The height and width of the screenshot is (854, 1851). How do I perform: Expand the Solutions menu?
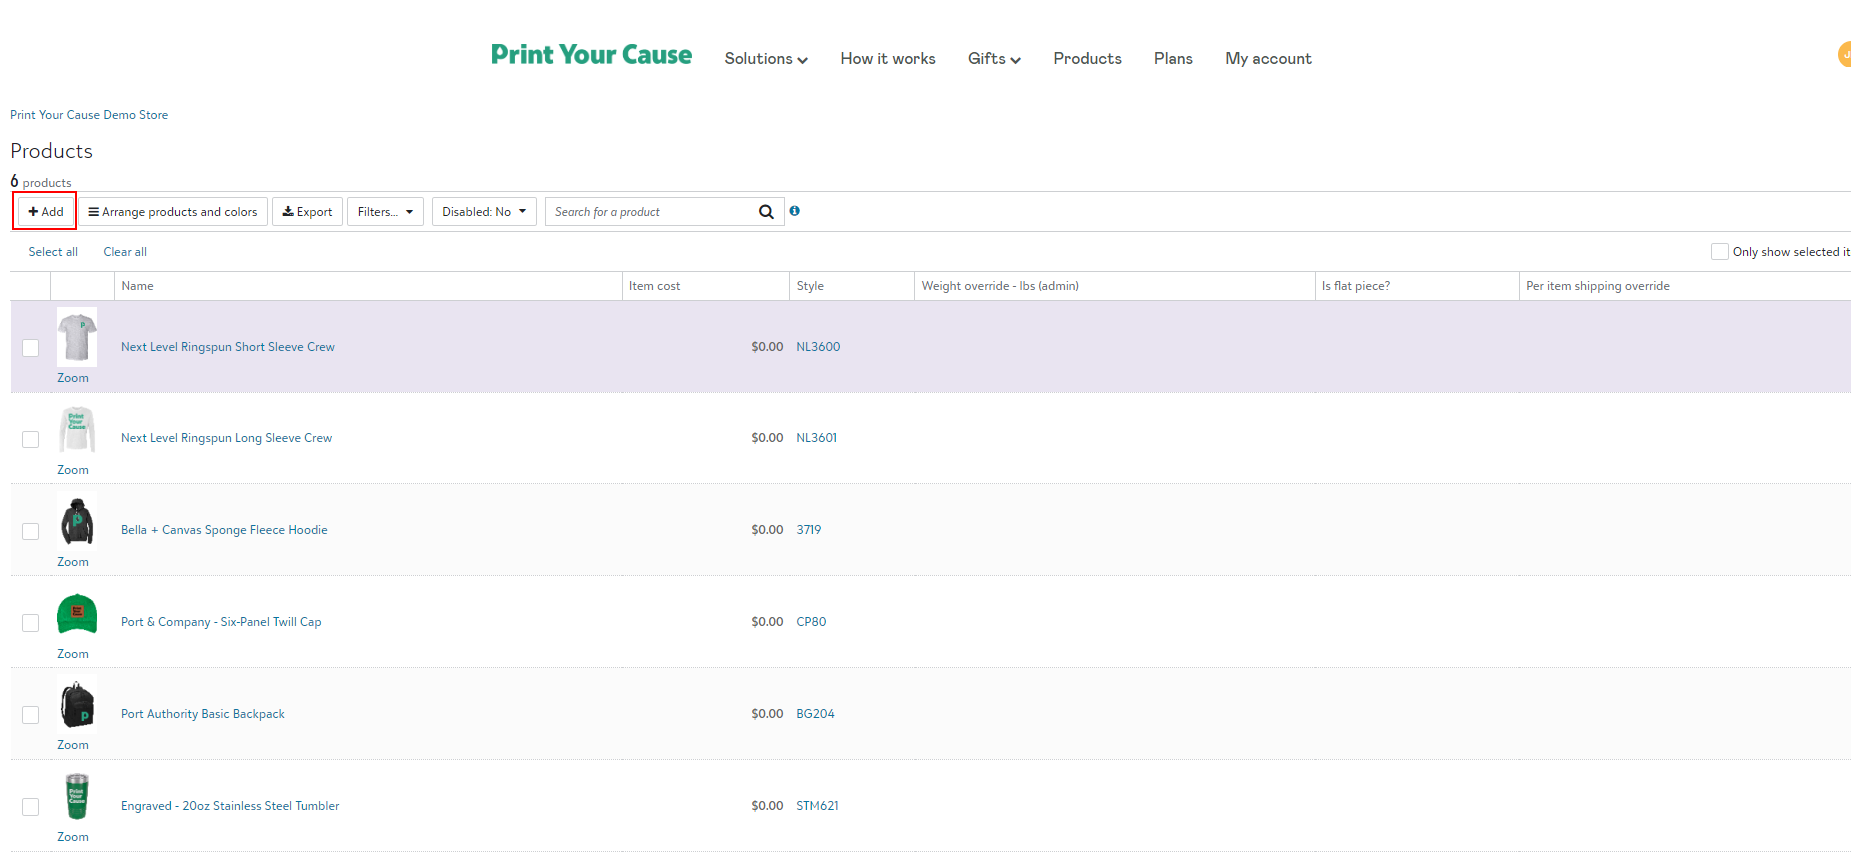pos(766,59)
